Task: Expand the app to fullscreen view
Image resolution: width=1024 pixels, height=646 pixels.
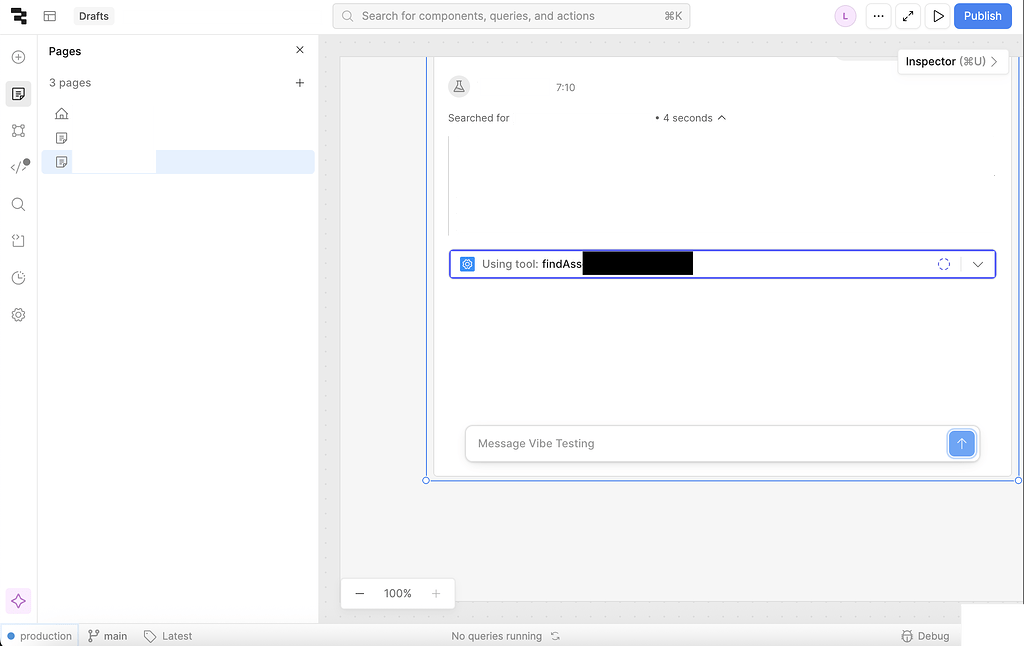Action: [908, 16]
